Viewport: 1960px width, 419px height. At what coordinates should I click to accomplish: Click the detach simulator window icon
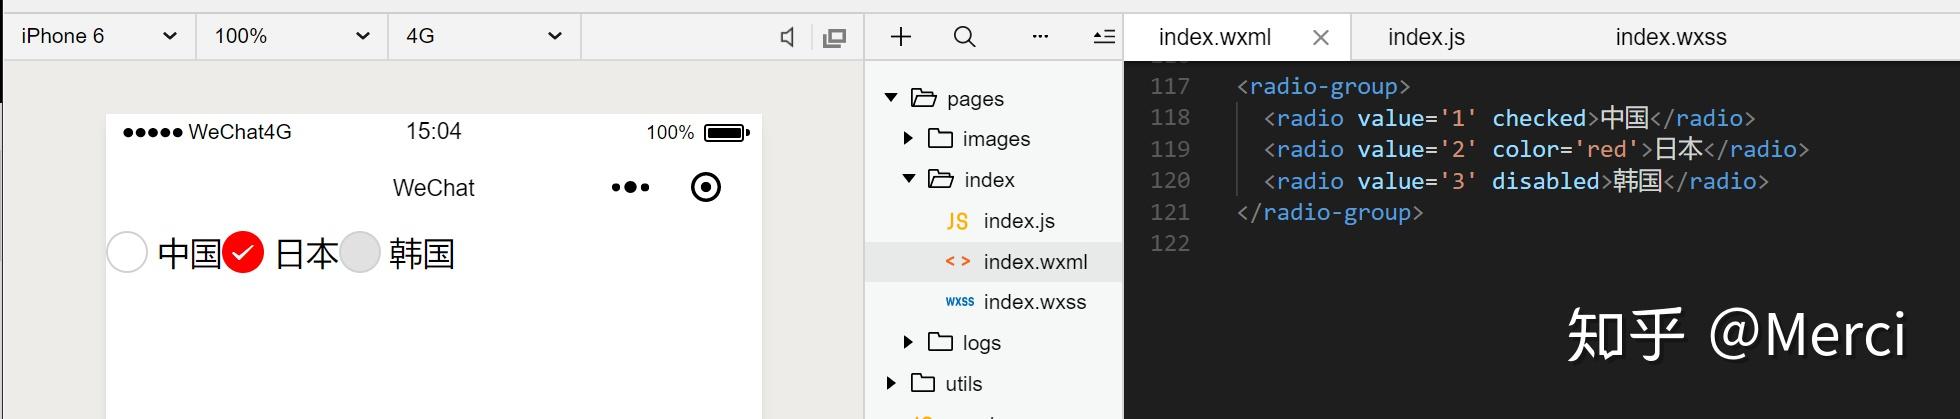point(834,38)
